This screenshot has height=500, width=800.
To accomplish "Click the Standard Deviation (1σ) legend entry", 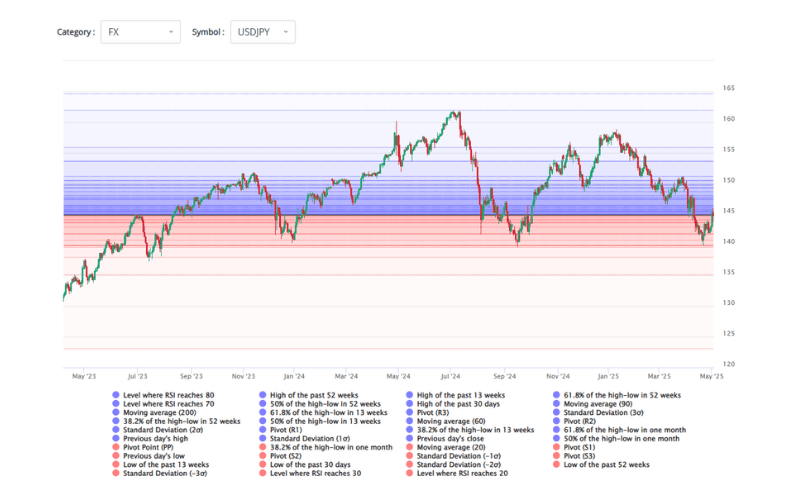I will coord(305,438).
